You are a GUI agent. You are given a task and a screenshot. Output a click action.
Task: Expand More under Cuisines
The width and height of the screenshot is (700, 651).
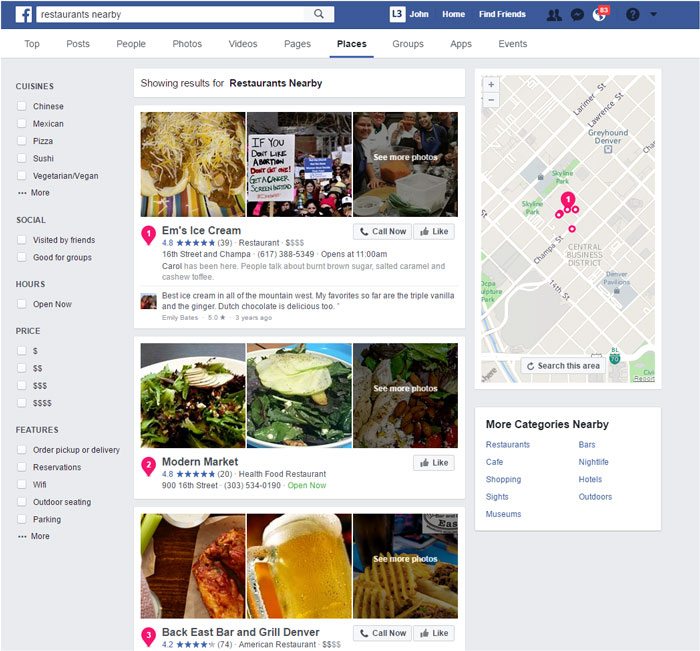pyautogui.click(x=34, y=193)
